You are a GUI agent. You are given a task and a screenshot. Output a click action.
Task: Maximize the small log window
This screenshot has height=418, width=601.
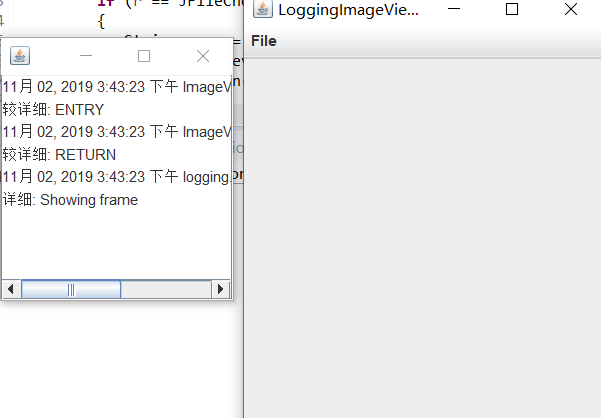click(x=144, y=56)
